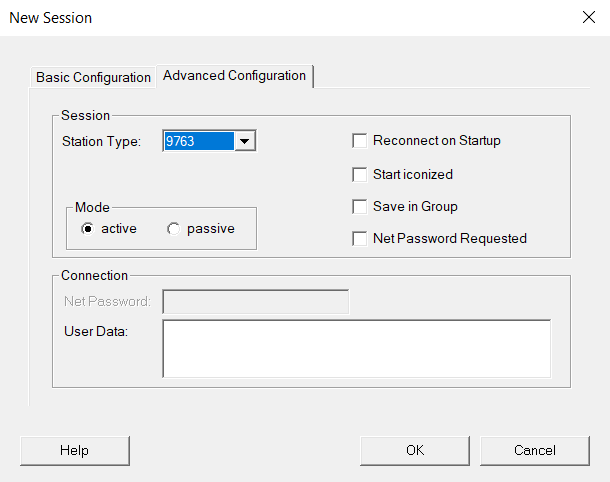
Task: Click the Reconnect on Startup label
Action: 436,140
